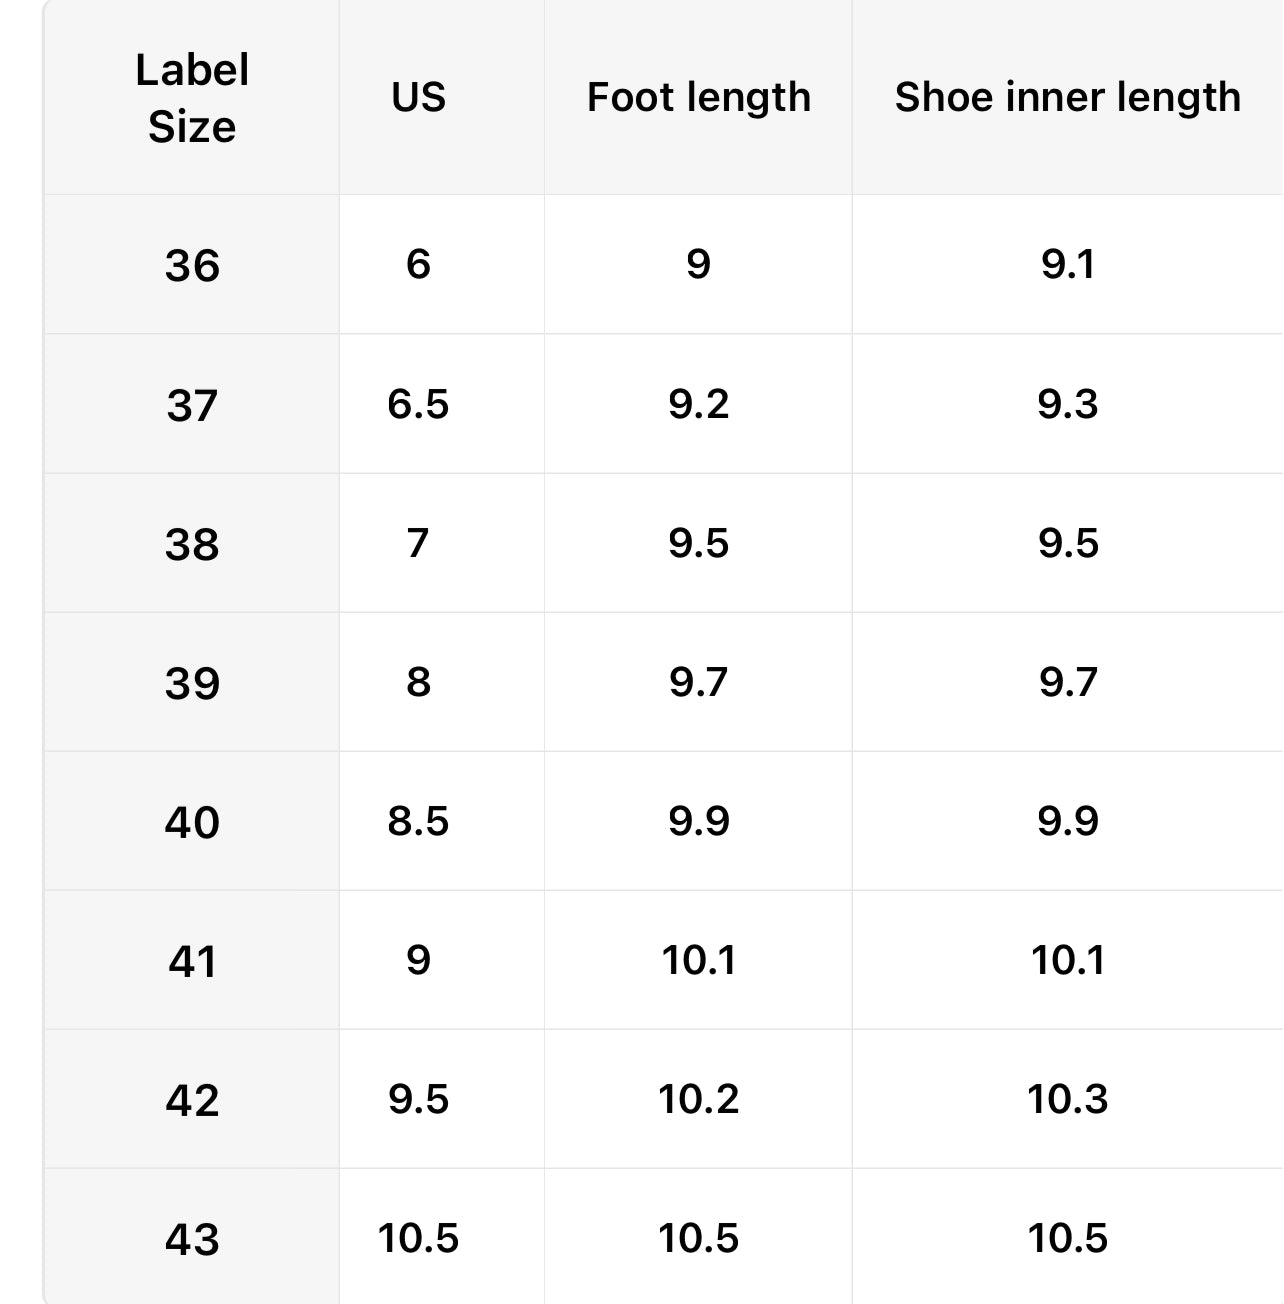This screenshot has width=1284, height=1304.
Task: Click label size 37 cell
Action: (x=192, y=404)
